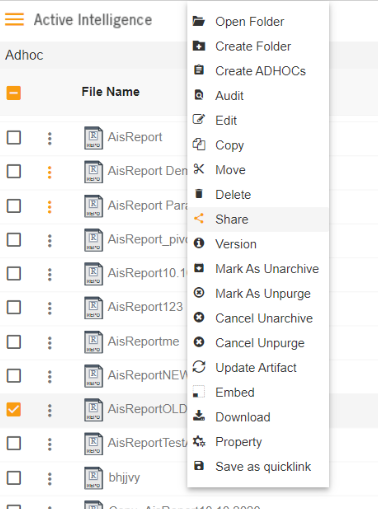Screen dimensions: 378x509
Task: Select Save as quicklink menu entry
Action: (258, 466)
